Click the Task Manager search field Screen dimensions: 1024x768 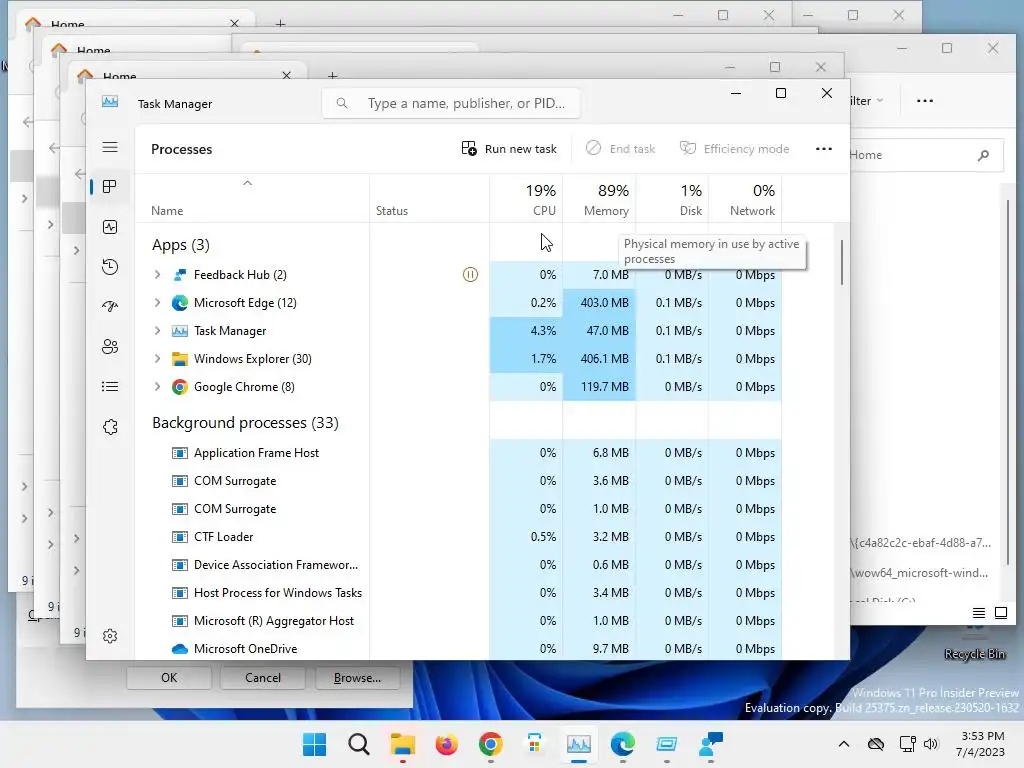(451, 103)
